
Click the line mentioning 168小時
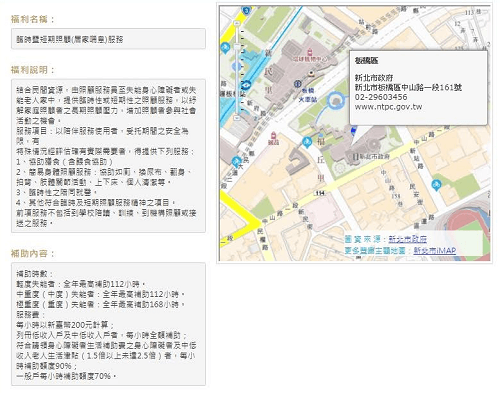click(x=101, y=305)
